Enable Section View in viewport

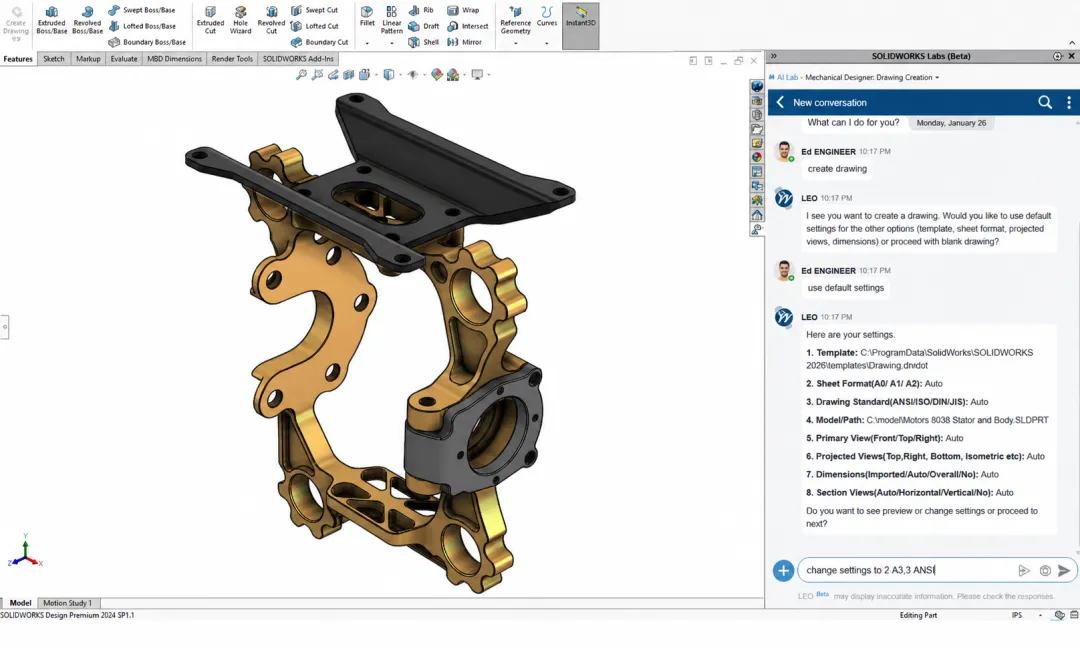[x=349, y=74]
